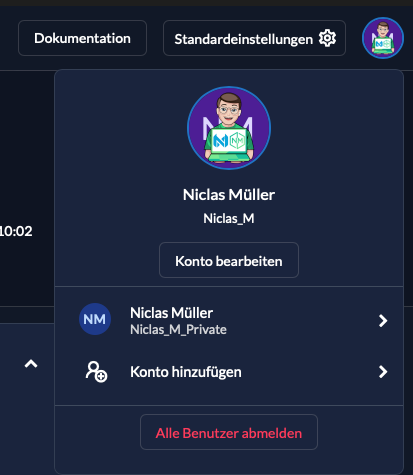
Task: Open the profile avatar in the top bar
Action: (383, 38)
